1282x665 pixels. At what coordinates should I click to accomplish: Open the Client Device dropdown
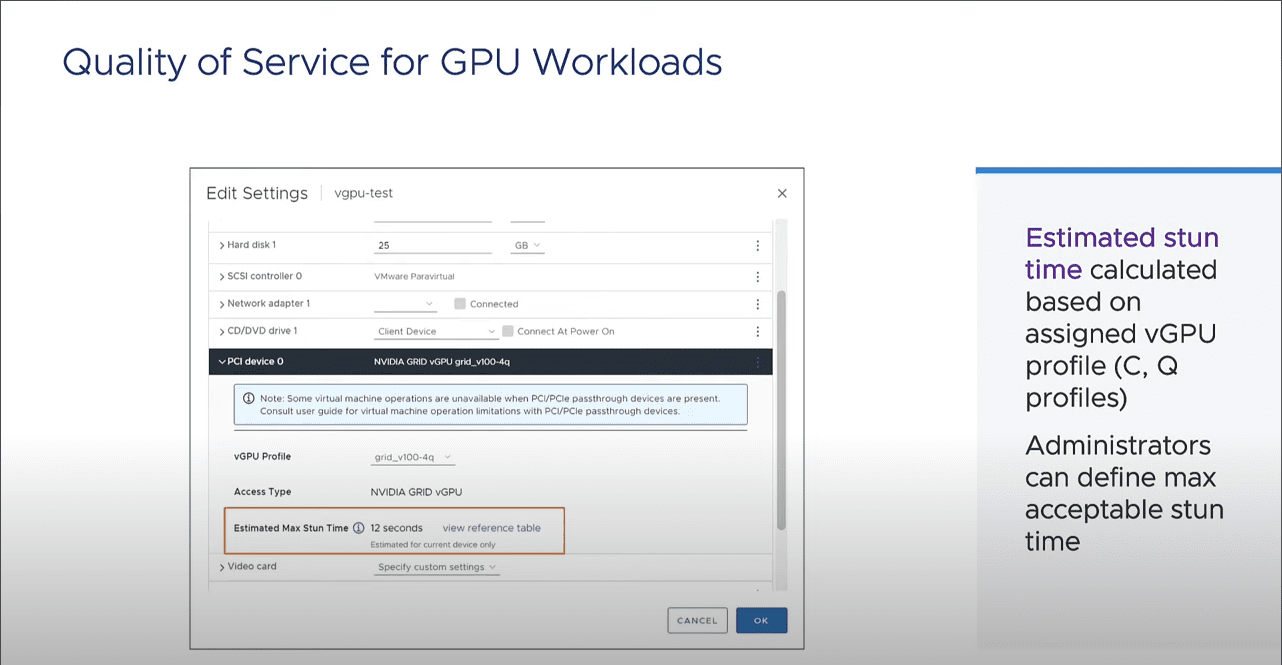pos(436,331)
